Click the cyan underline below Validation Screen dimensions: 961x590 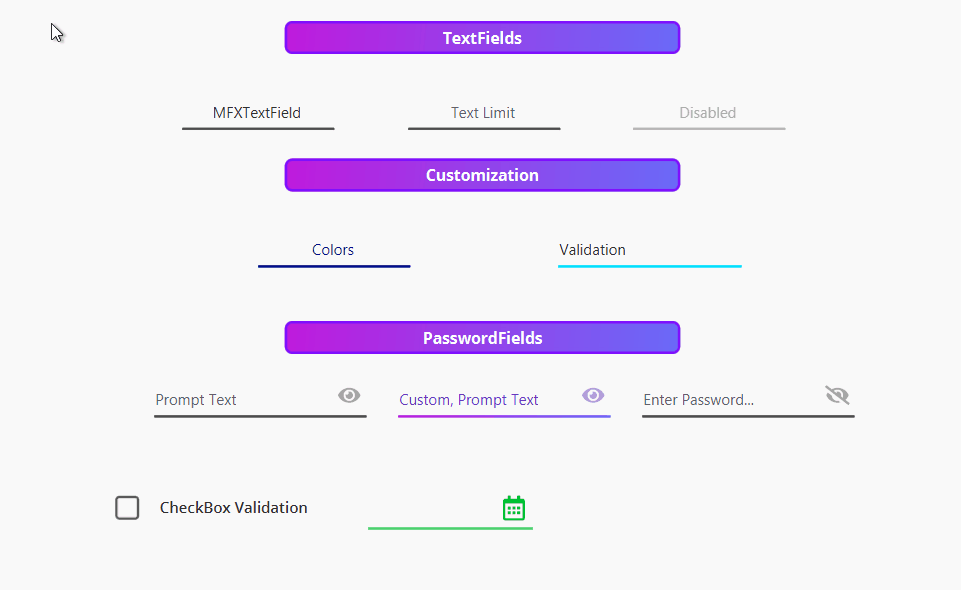click(649, 266)
